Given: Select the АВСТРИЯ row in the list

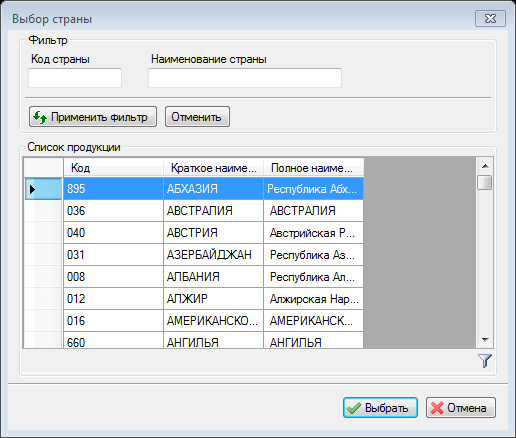Looking at the screenshot, I should coord(213,233).
